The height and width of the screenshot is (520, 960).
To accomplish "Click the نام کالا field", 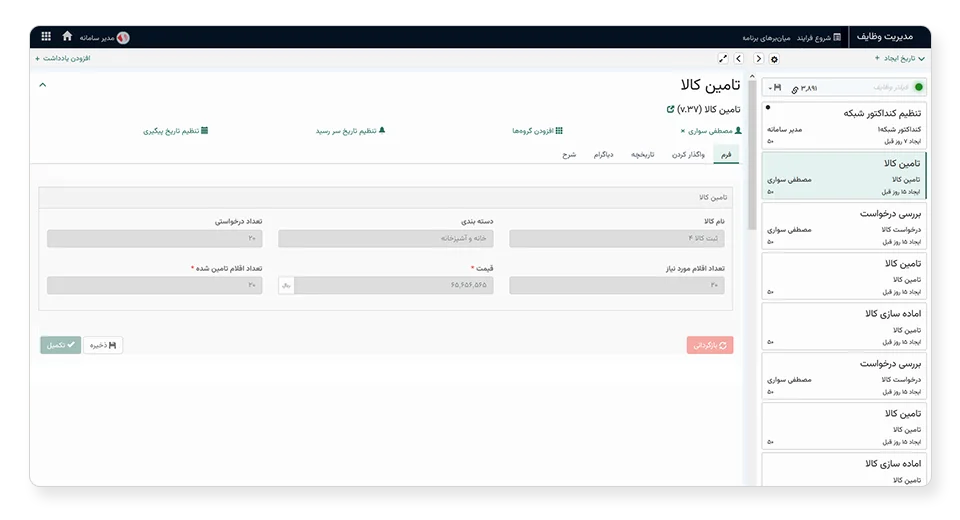I will (617, 238).
